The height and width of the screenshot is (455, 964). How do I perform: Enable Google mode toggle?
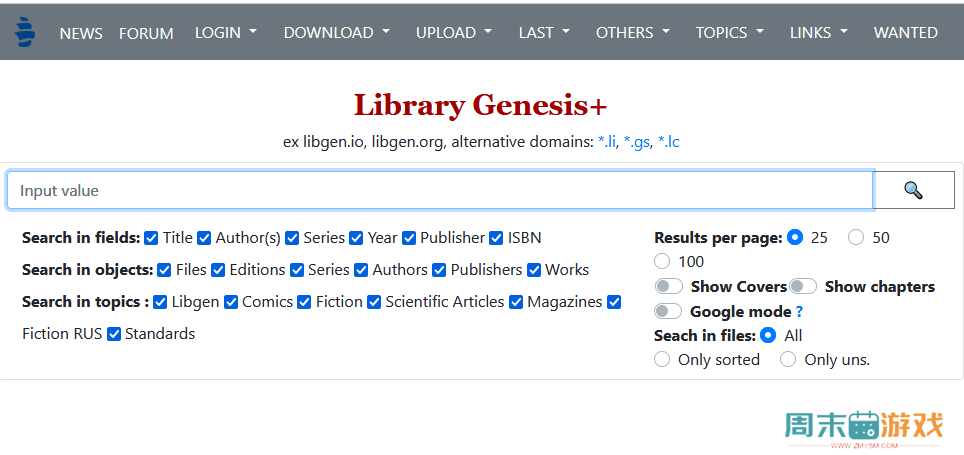669,311
